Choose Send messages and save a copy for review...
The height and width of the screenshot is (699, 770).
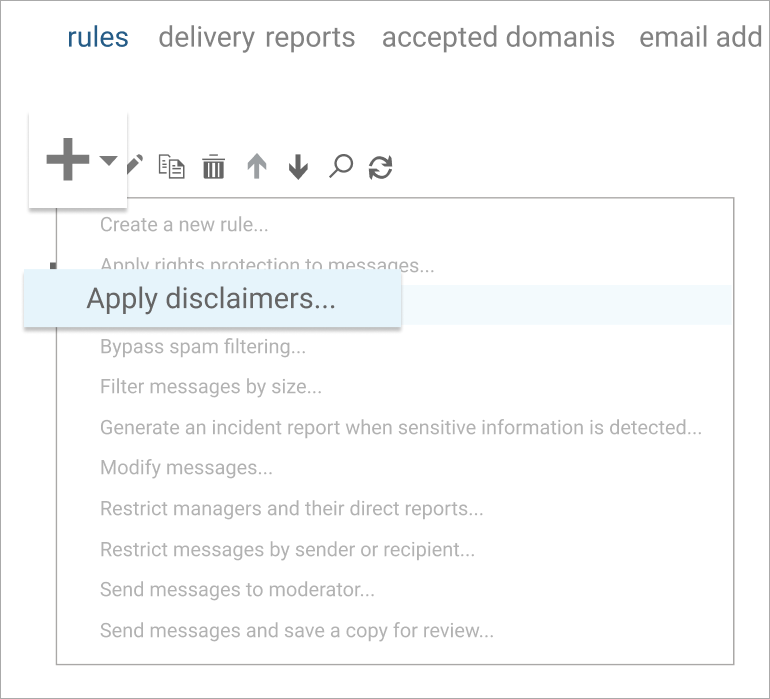pyautogui.click(x=297, y=630)
